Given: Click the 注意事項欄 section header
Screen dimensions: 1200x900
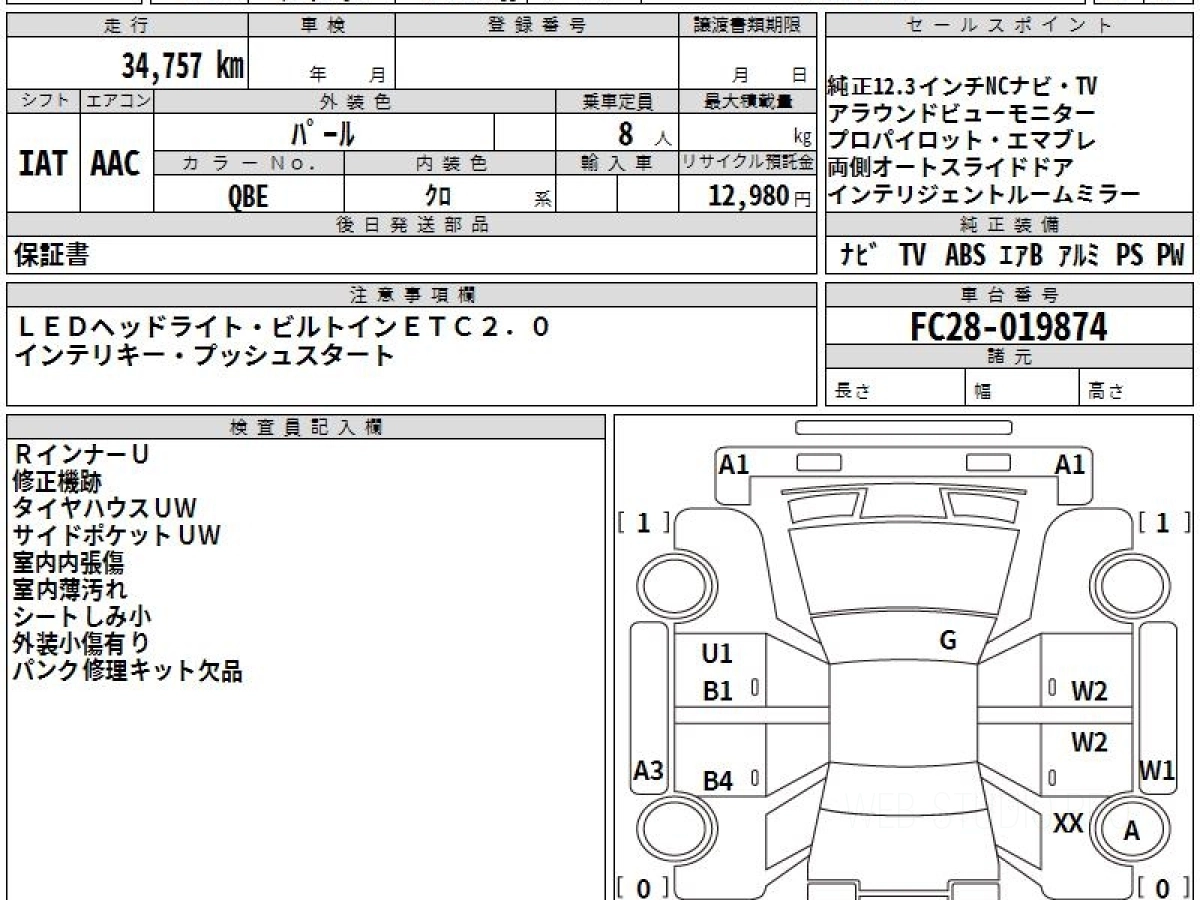Looking at the screenshot, I should coord(412,295).
